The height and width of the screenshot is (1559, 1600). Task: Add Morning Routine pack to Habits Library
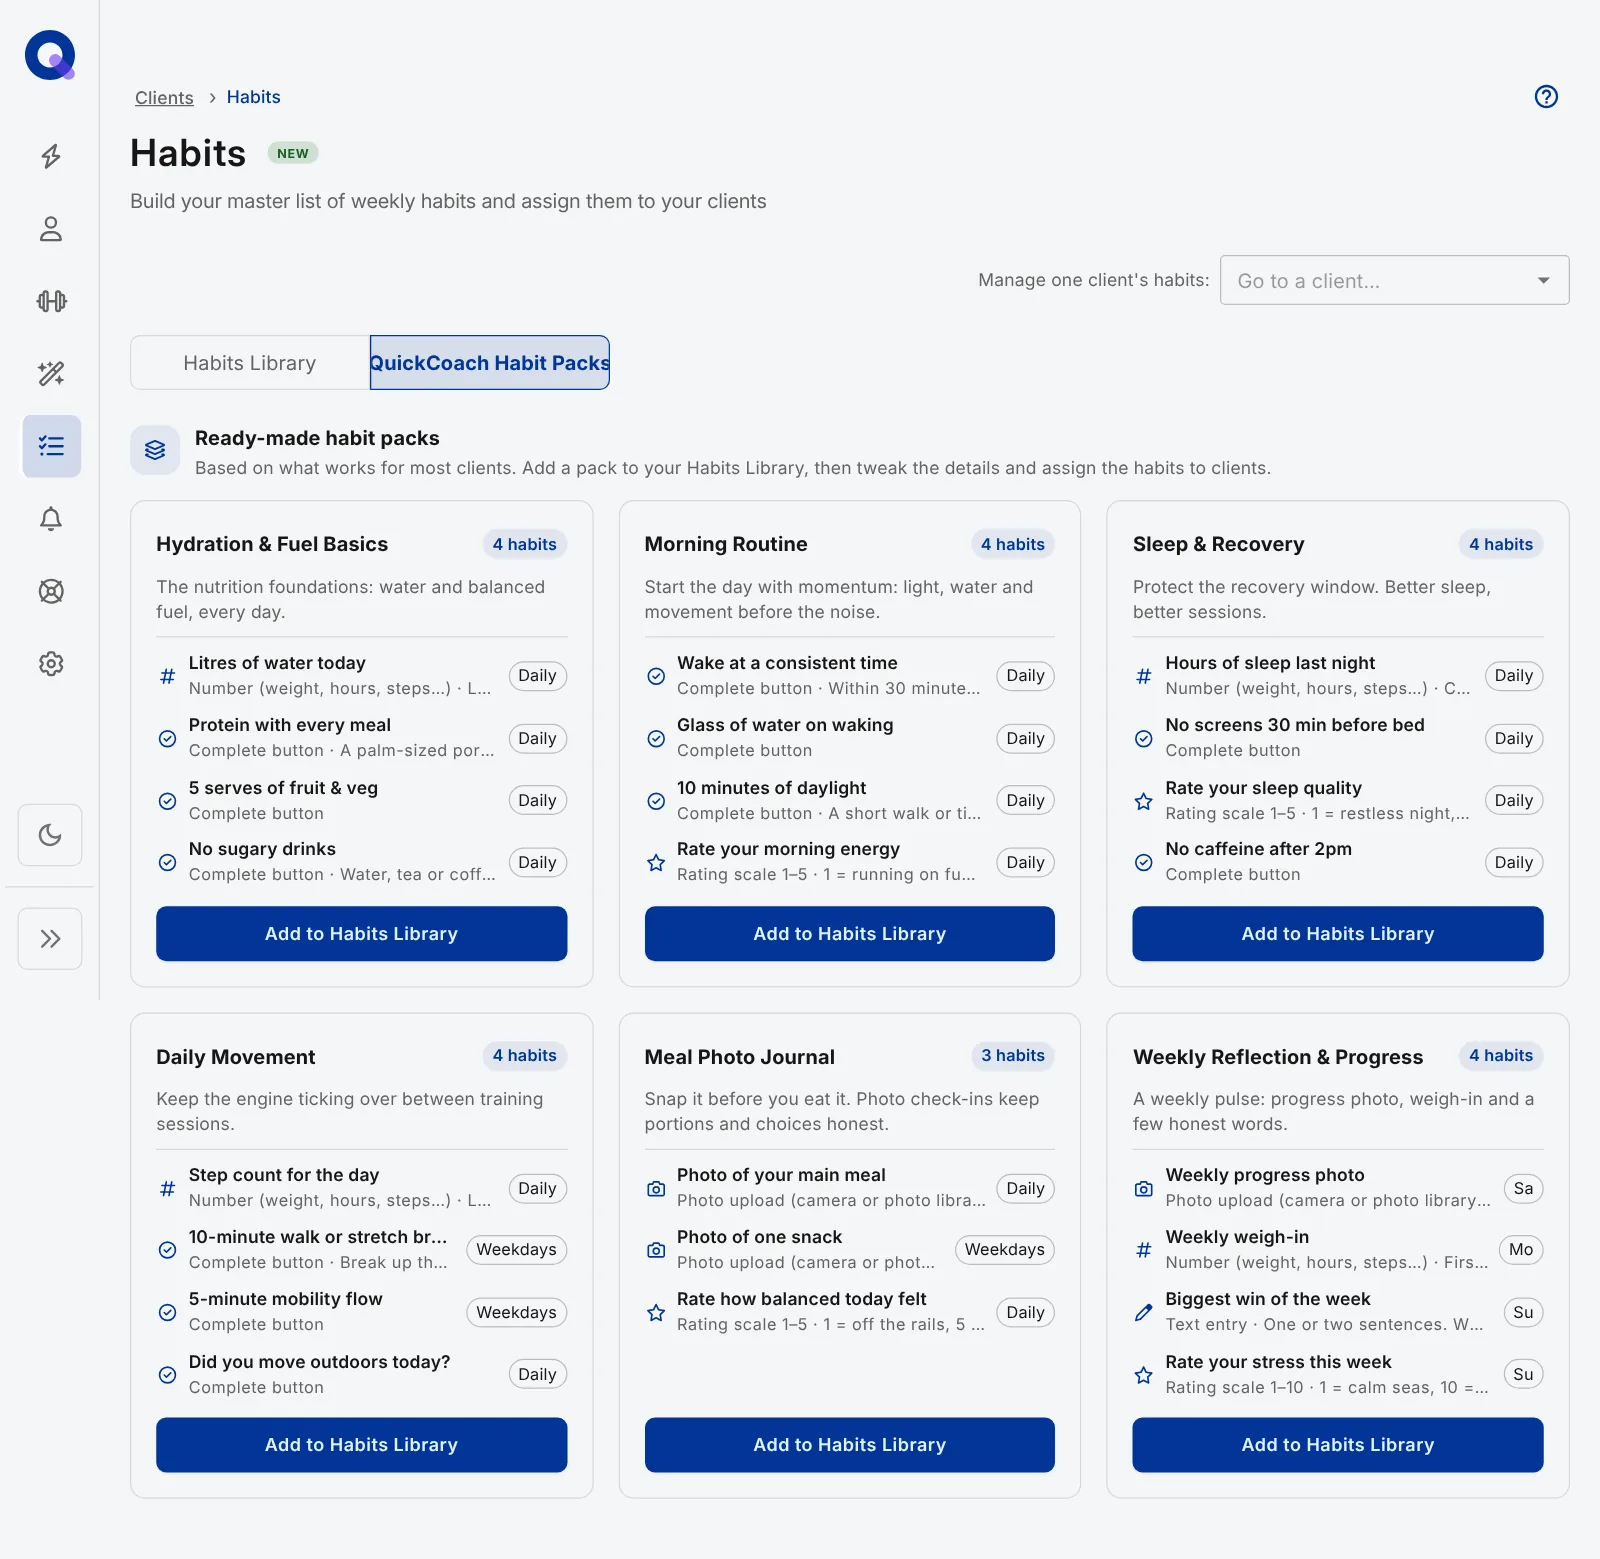tap(849, 934)
